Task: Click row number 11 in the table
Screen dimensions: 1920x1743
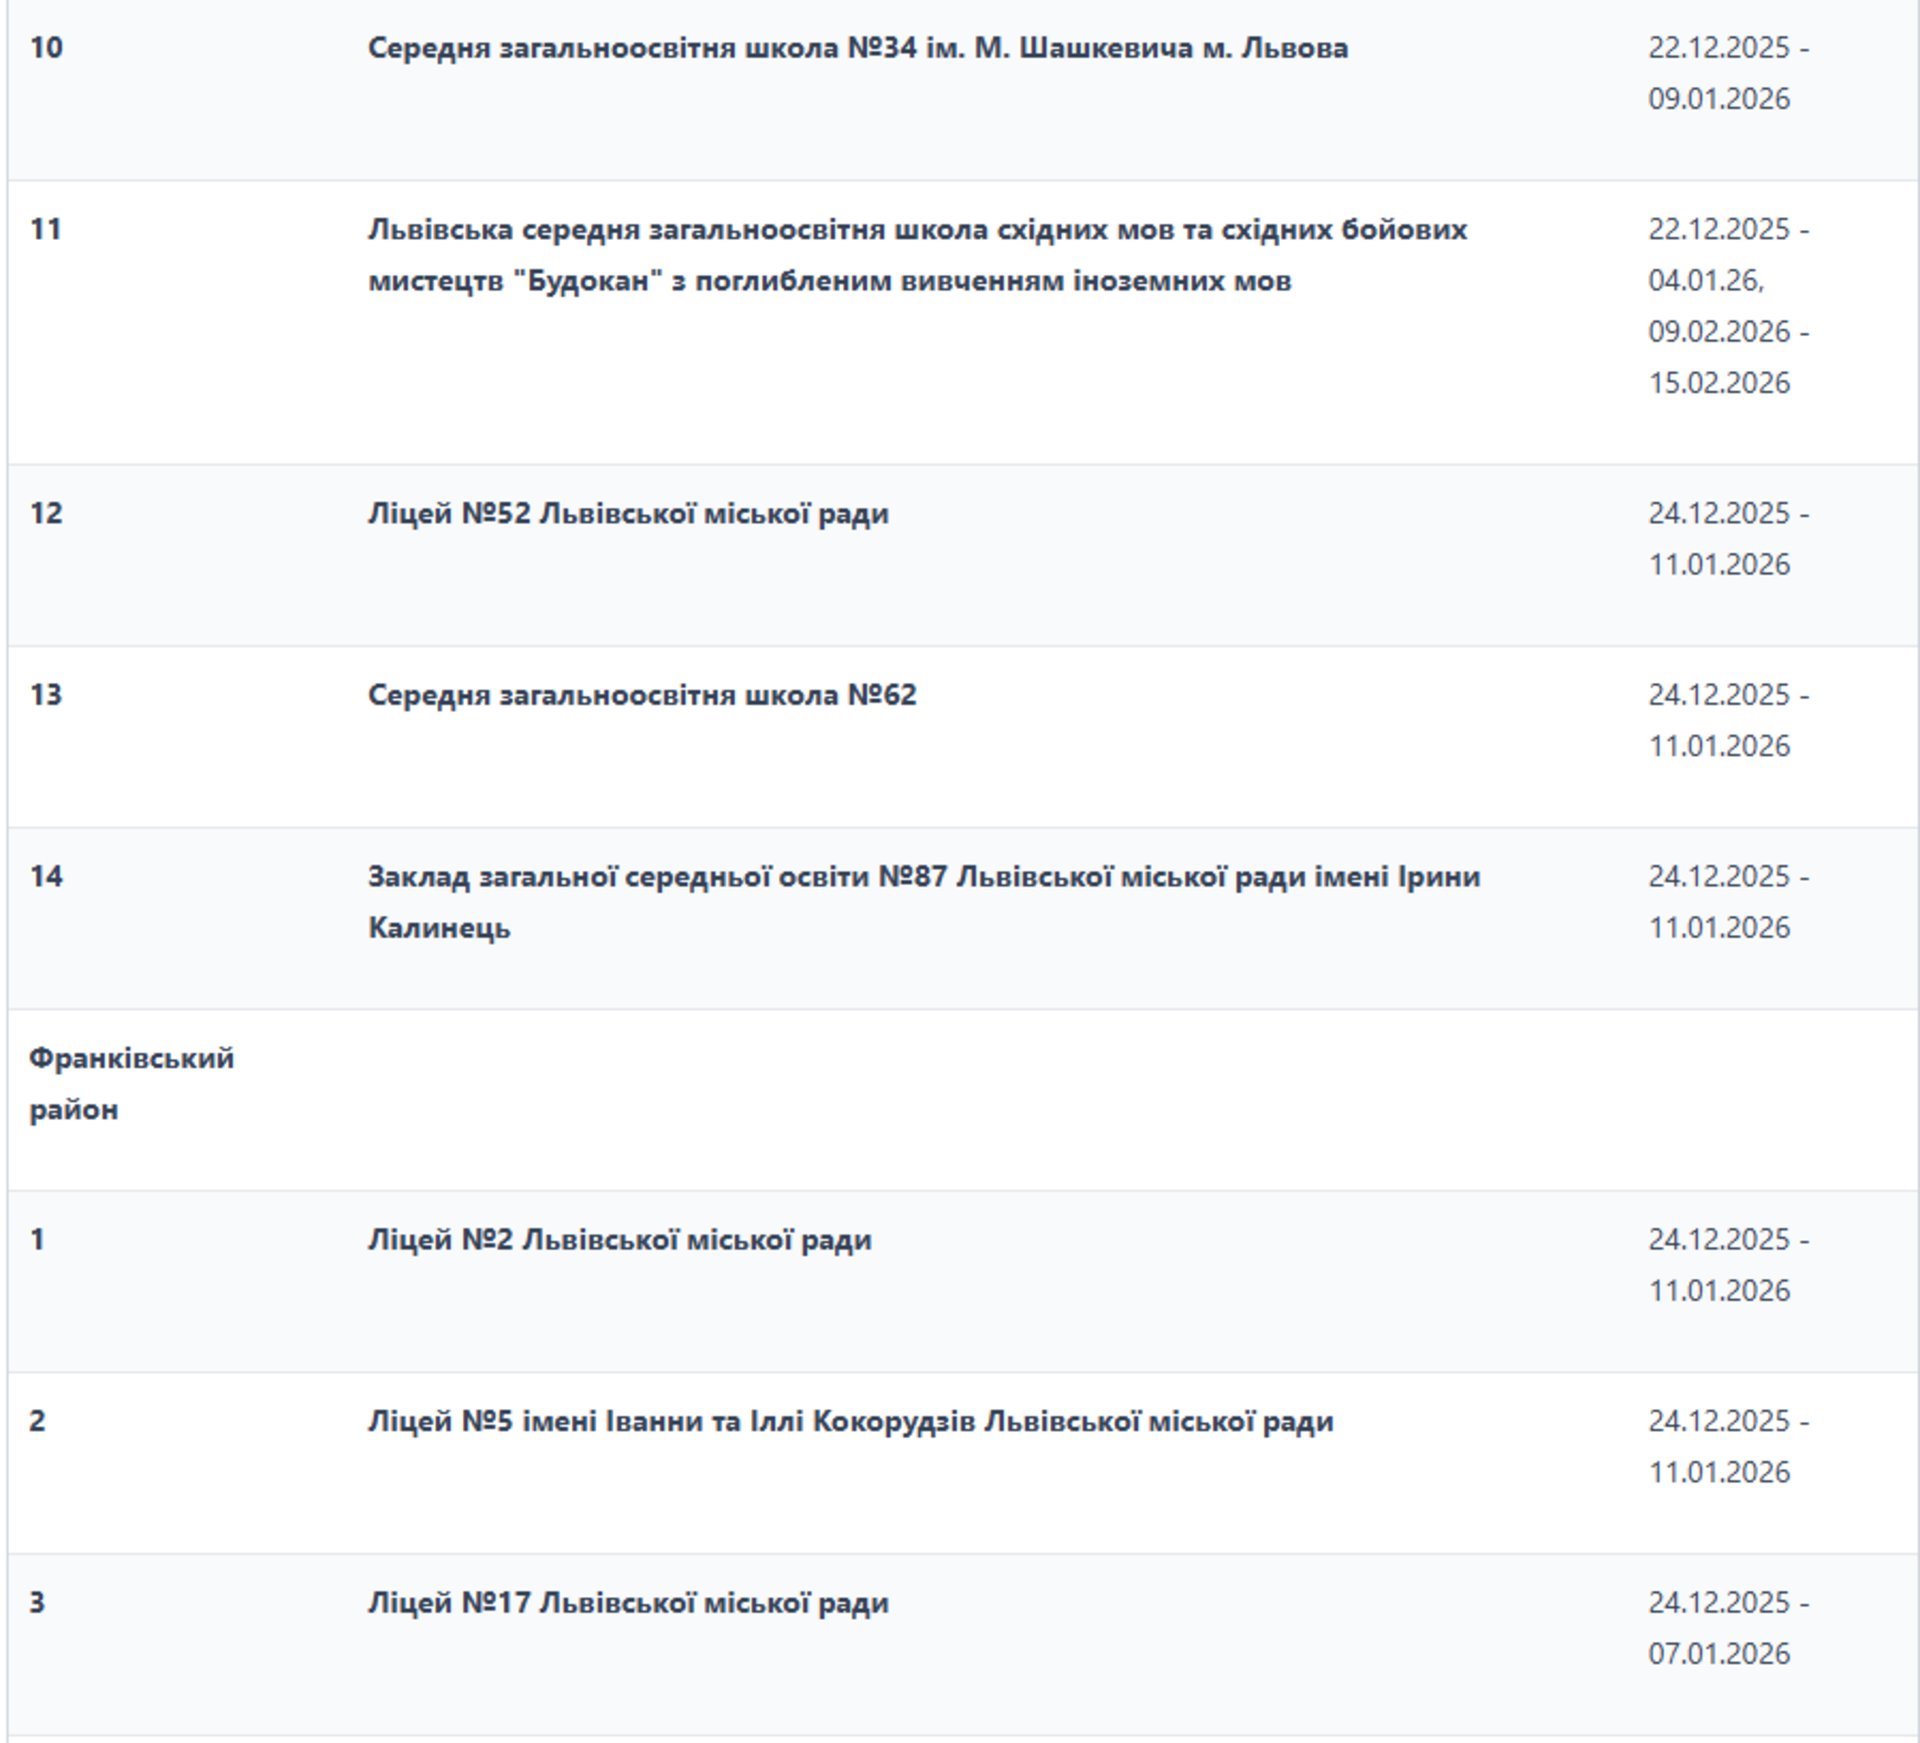Action: tap(46, 229)
